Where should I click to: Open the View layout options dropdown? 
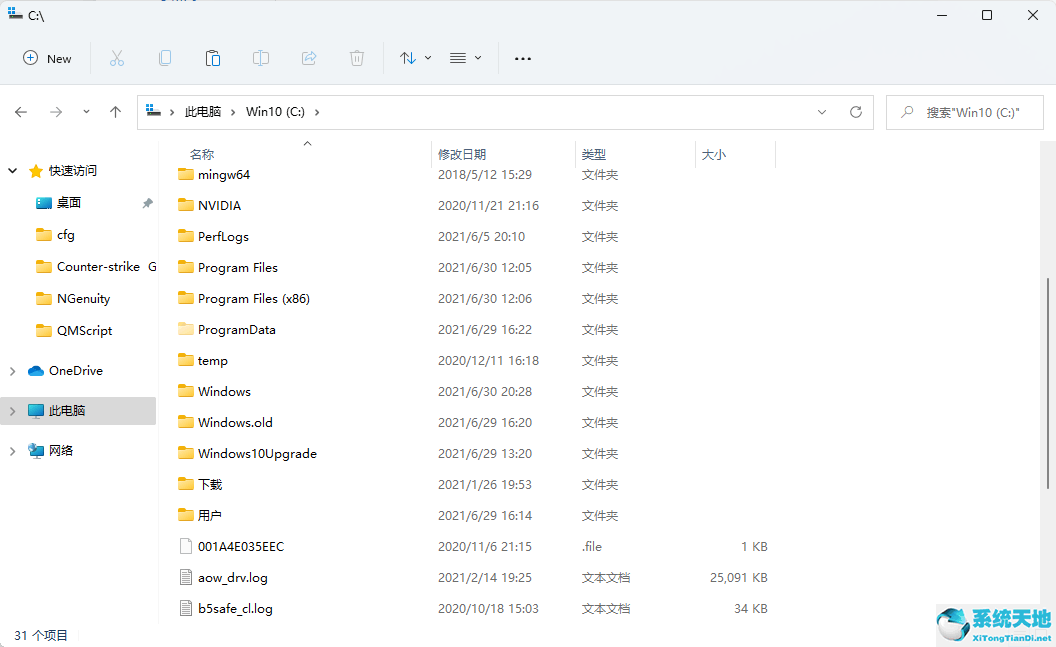pos(465,59)
